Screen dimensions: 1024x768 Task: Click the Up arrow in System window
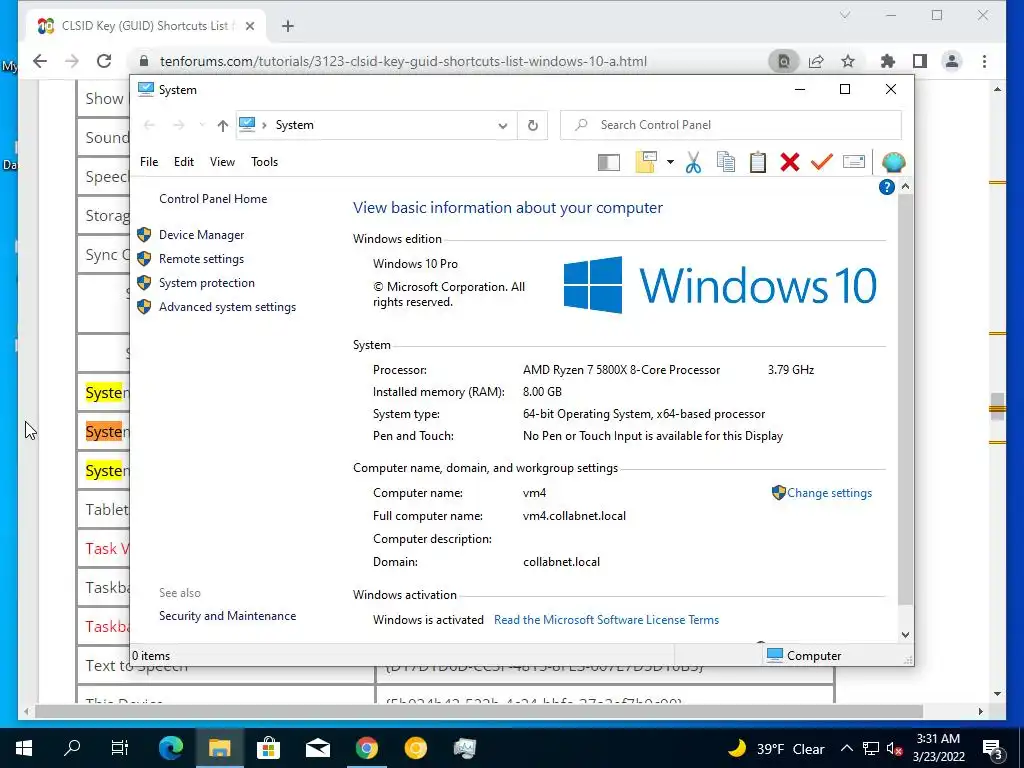(x=223, y=125)
